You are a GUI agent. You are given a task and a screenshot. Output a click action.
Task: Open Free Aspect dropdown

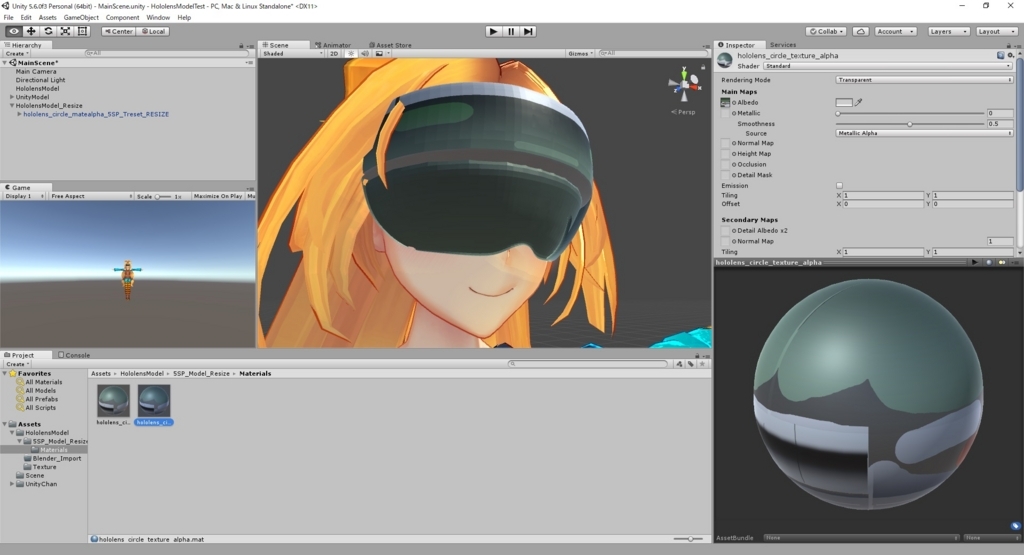(91, 196)
